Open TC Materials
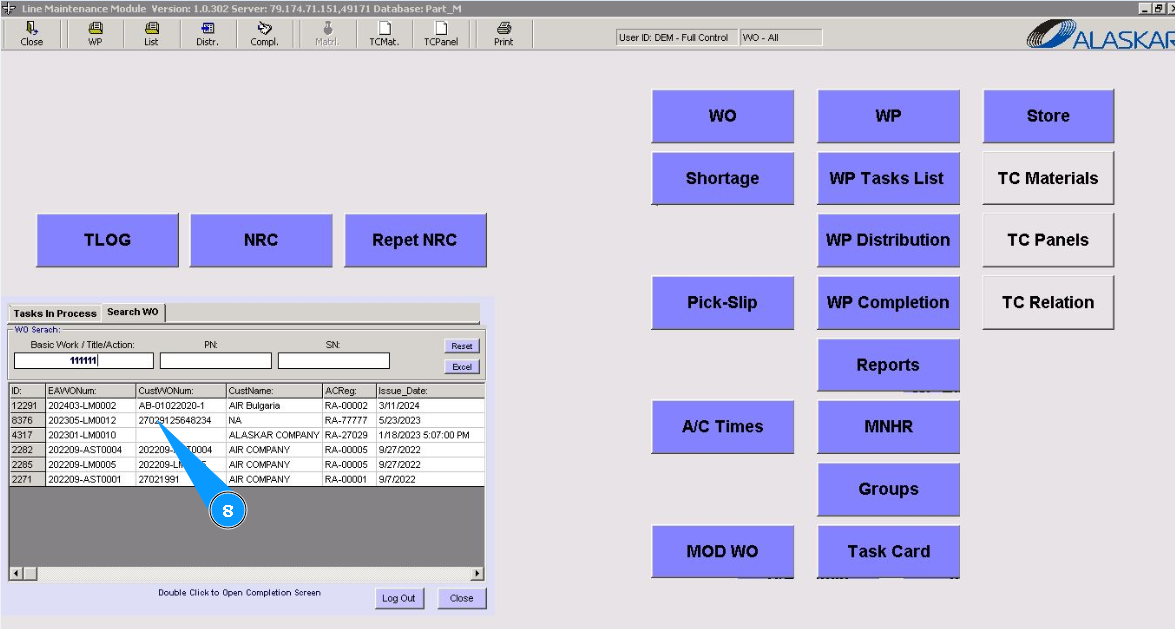 1048,178
